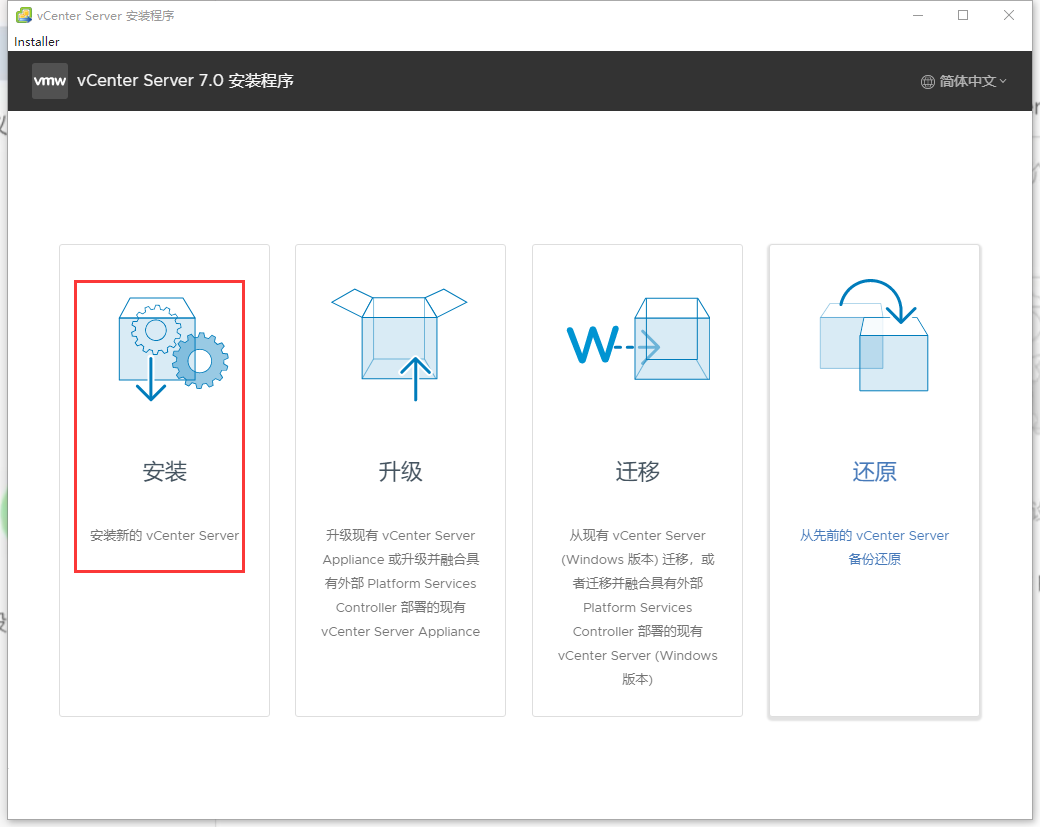Screen dimensions: 1040x827
Task: Select the 升级 heading
Action: pos(400,472)
